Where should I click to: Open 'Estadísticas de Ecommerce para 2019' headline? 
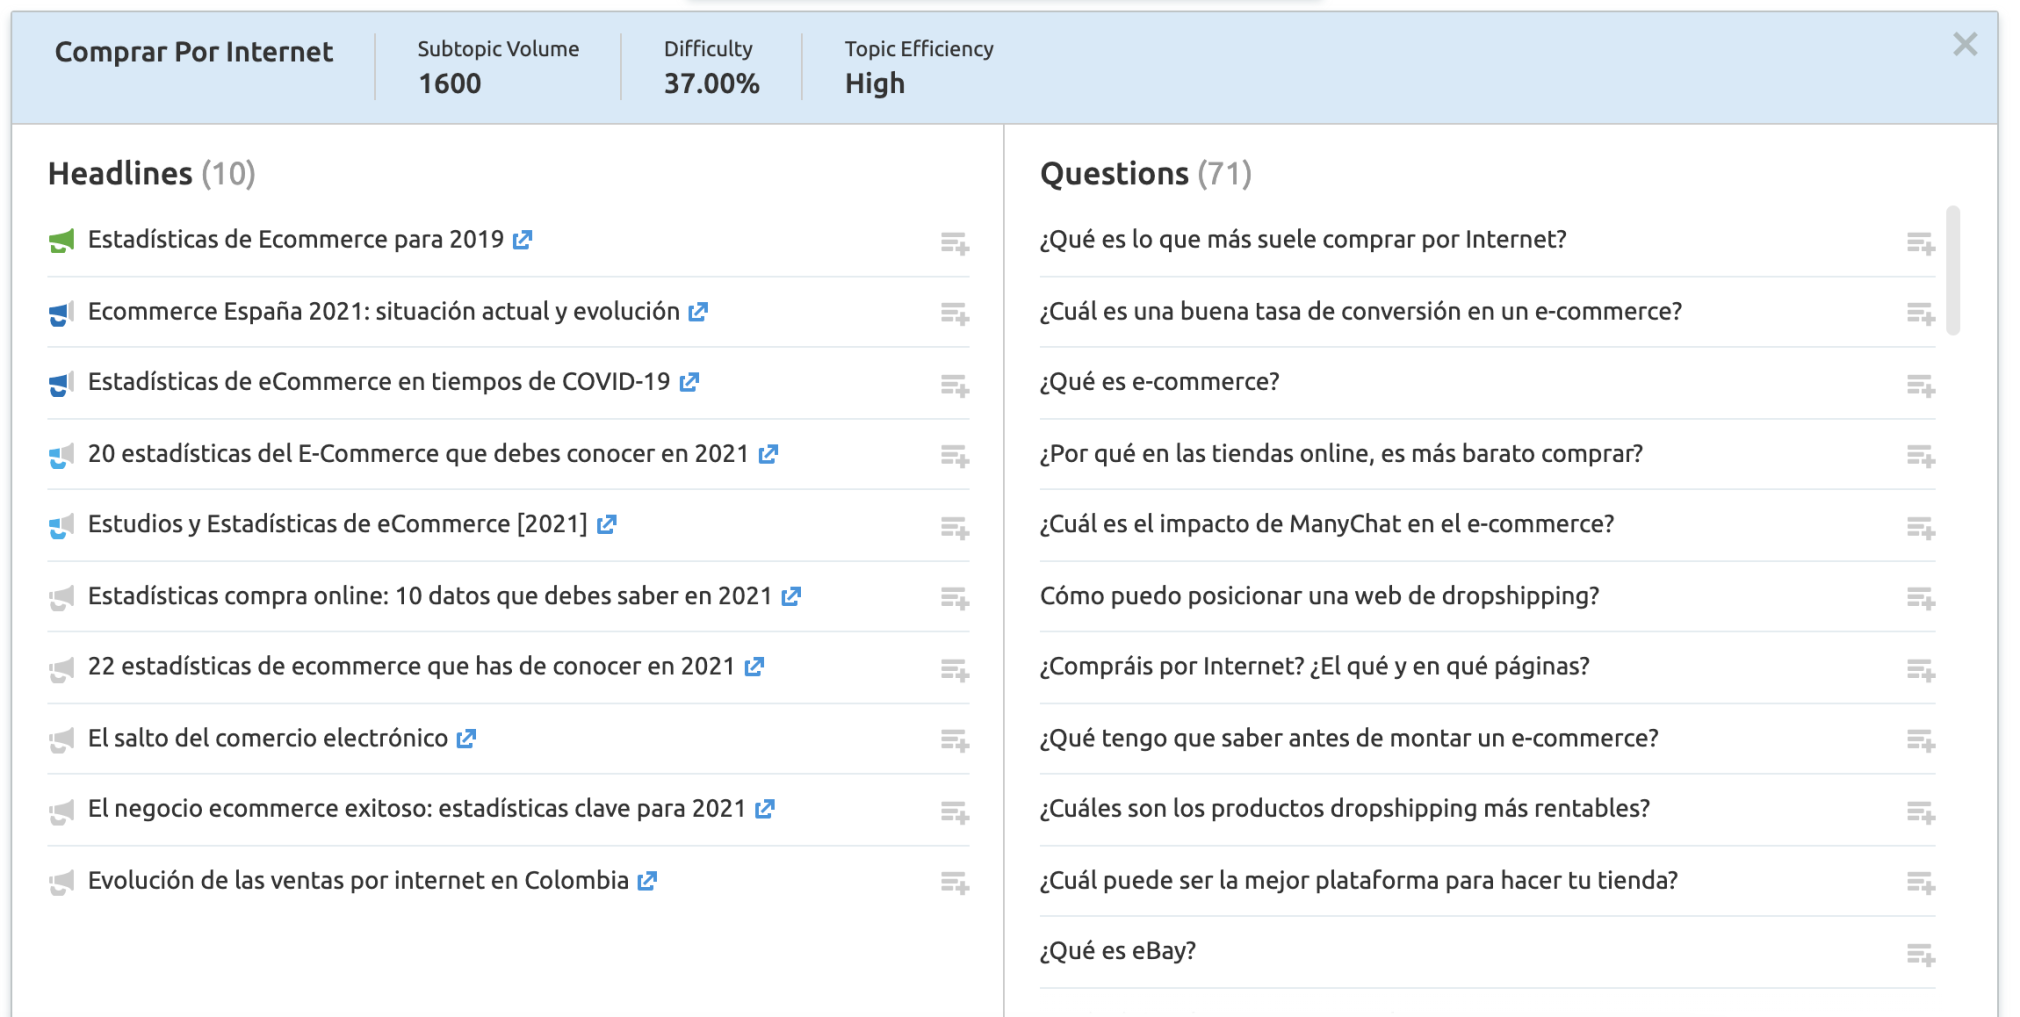click(x=295, y=240)
